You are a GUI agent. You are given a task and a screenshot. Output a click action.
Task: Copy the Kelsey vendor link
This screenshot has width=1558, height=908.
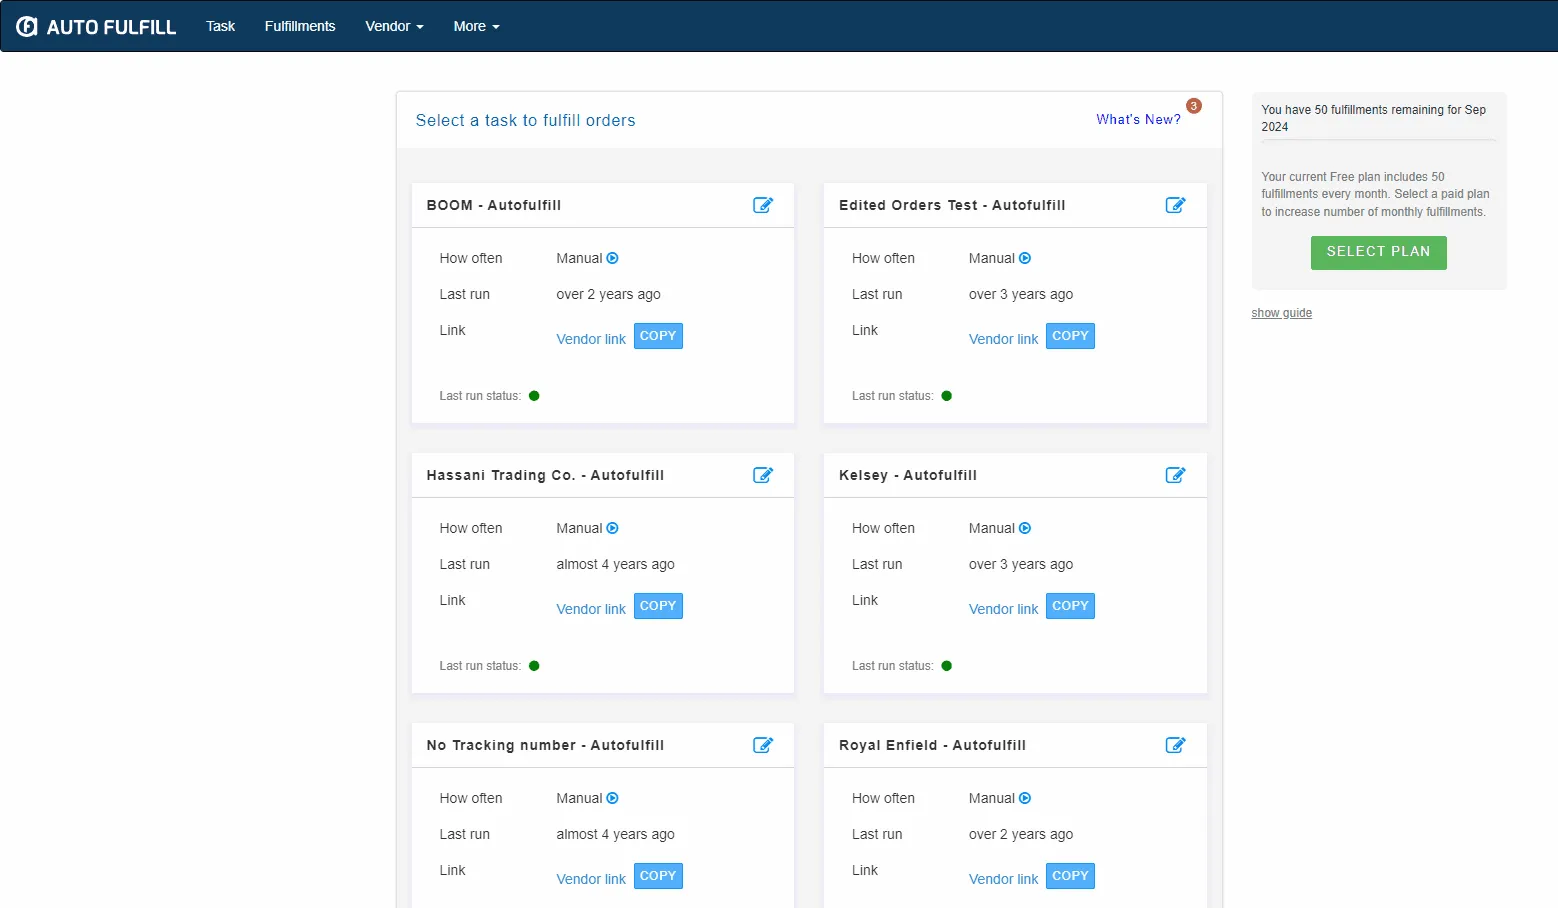(x=1070, y=606)
